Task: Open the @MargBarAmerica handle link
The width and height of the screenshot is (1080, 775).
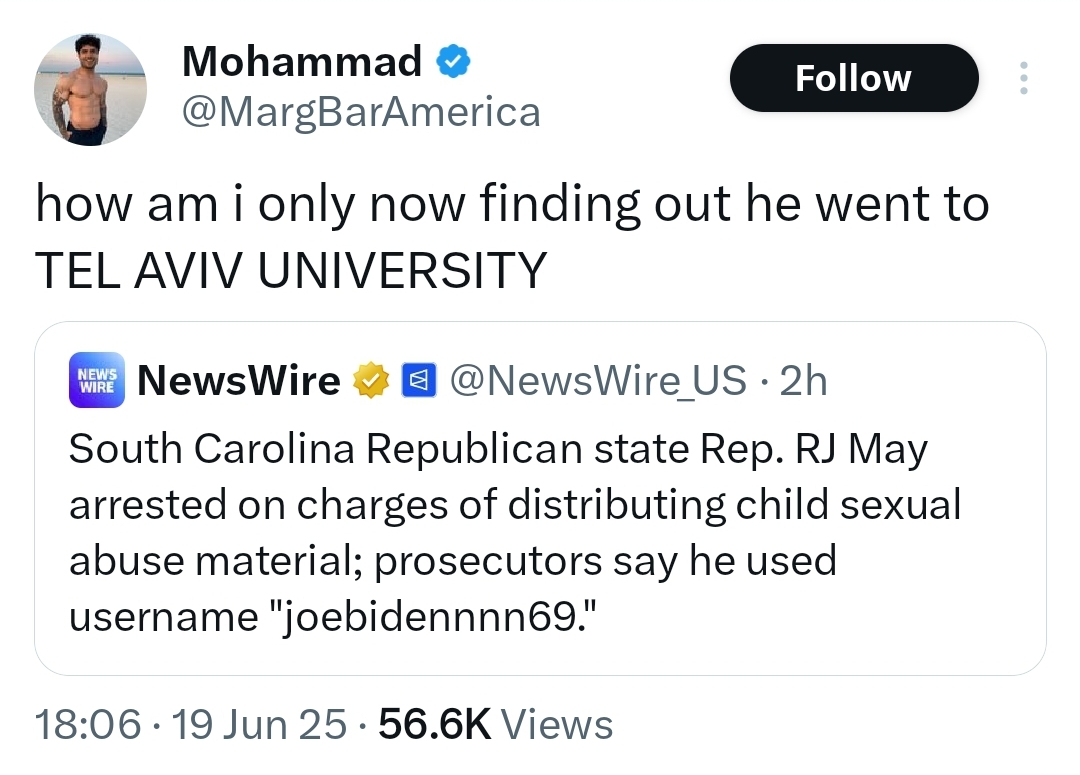Action: pos(361,112)
